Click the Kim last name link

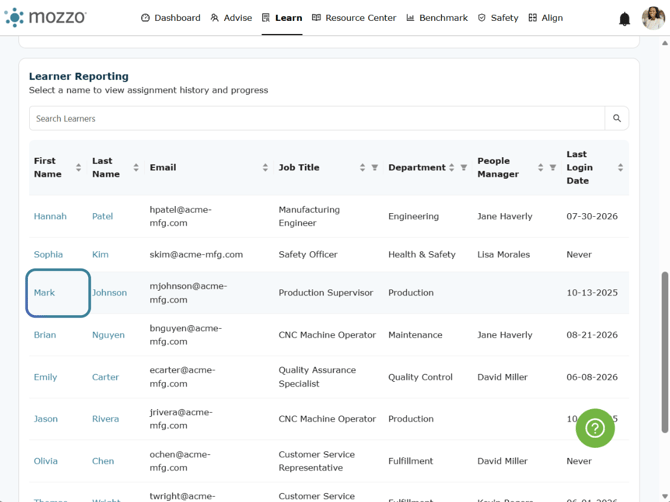coord(100,255)
